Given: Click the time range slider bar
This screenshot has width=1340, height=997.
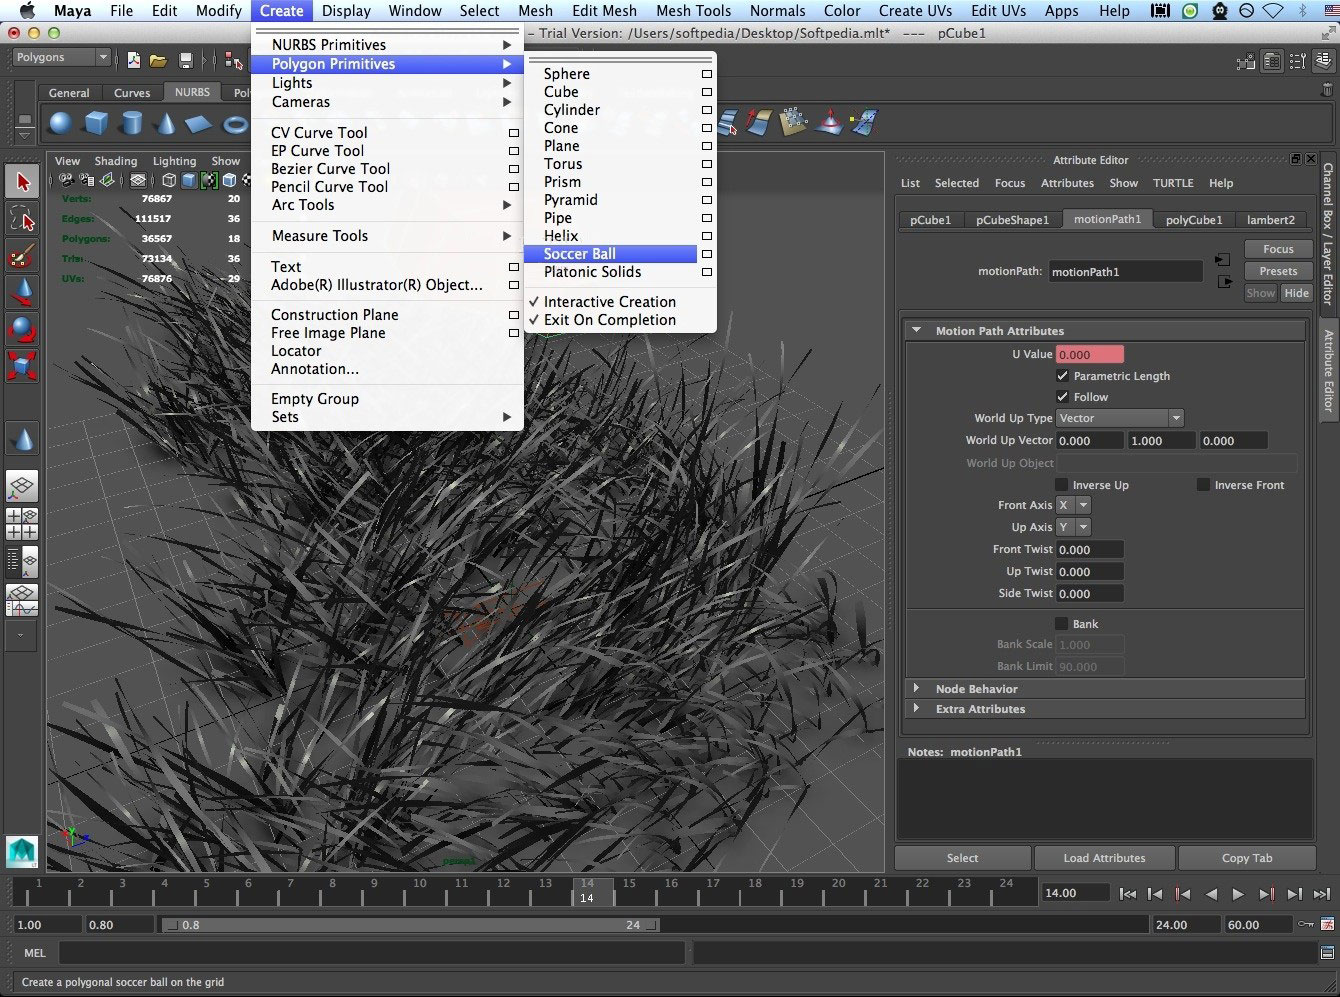Looking at the screenshot, I should click(410, 925).
